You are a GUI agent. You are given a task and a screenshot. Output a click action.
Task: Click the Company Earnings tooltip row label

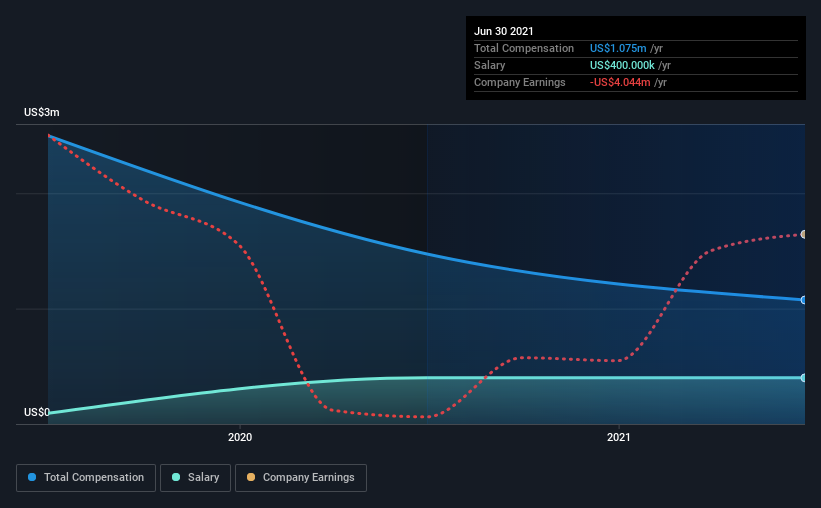(519, 82)
